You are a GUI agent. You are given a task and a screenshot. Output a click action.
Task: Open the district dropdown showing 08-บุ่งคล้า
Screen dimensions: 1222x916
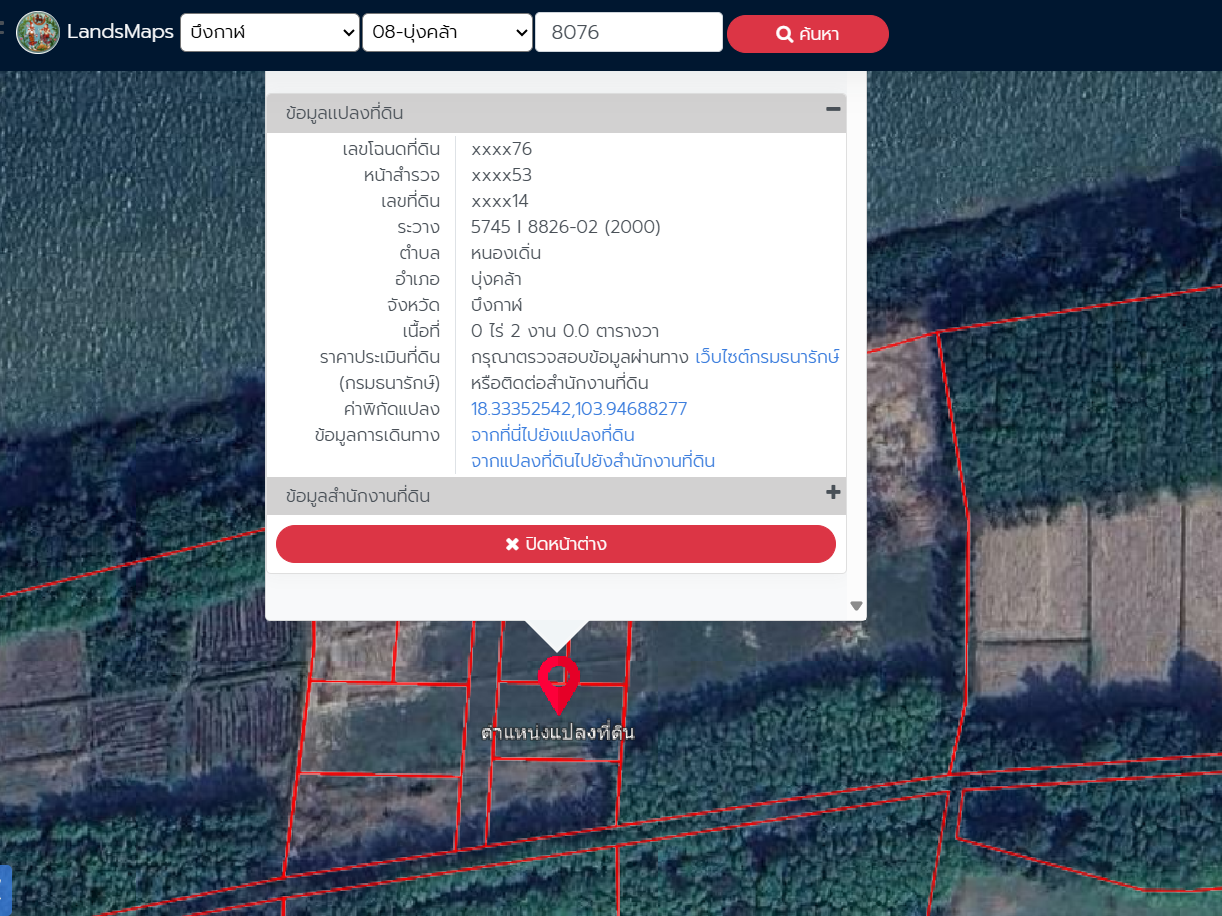coord(447,33)
